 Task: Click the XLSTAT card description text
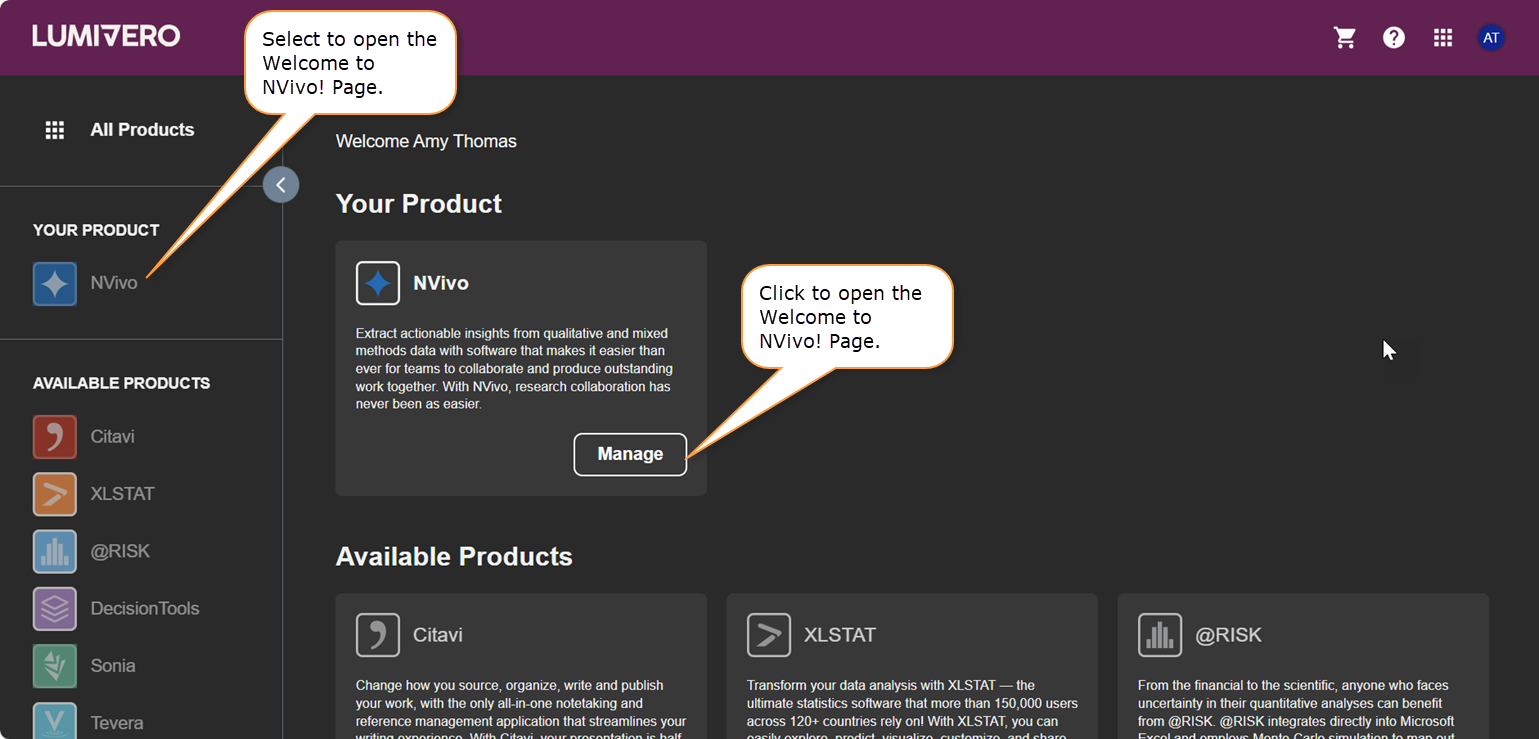912,708
